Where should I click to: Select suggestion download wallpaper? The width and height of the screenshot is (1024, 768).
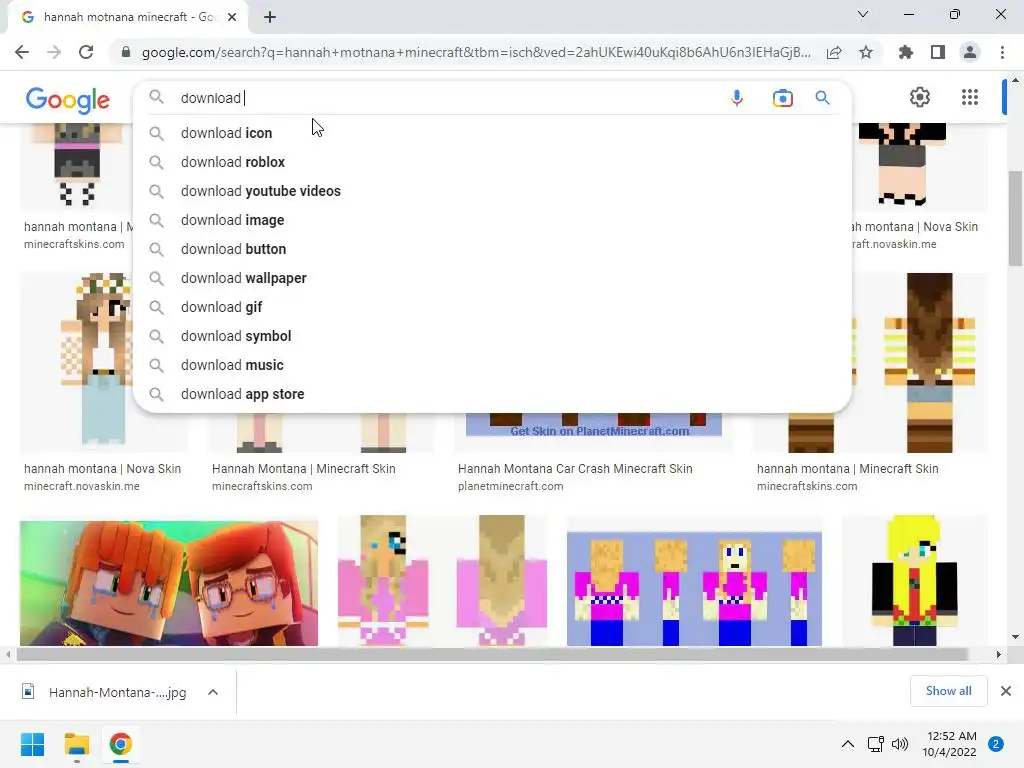pos(492,278)
